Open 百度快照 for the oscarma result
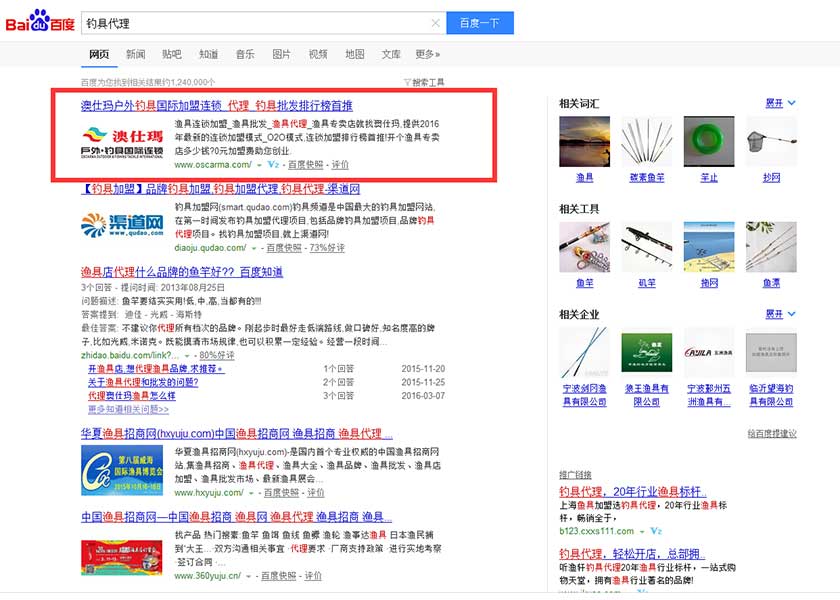This screenshot has height=600, width=840. 306,164
